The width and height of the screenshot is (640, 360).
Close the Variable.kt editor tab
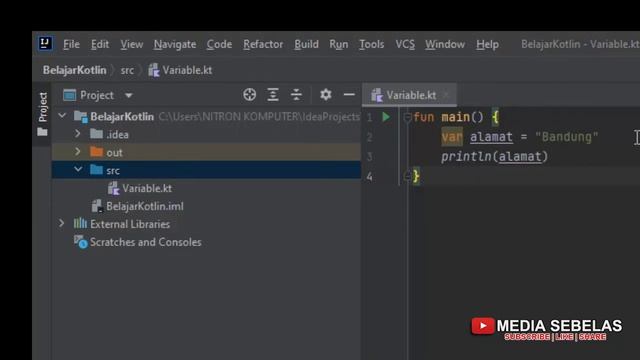pyautogui.click(x=446, y=95)
